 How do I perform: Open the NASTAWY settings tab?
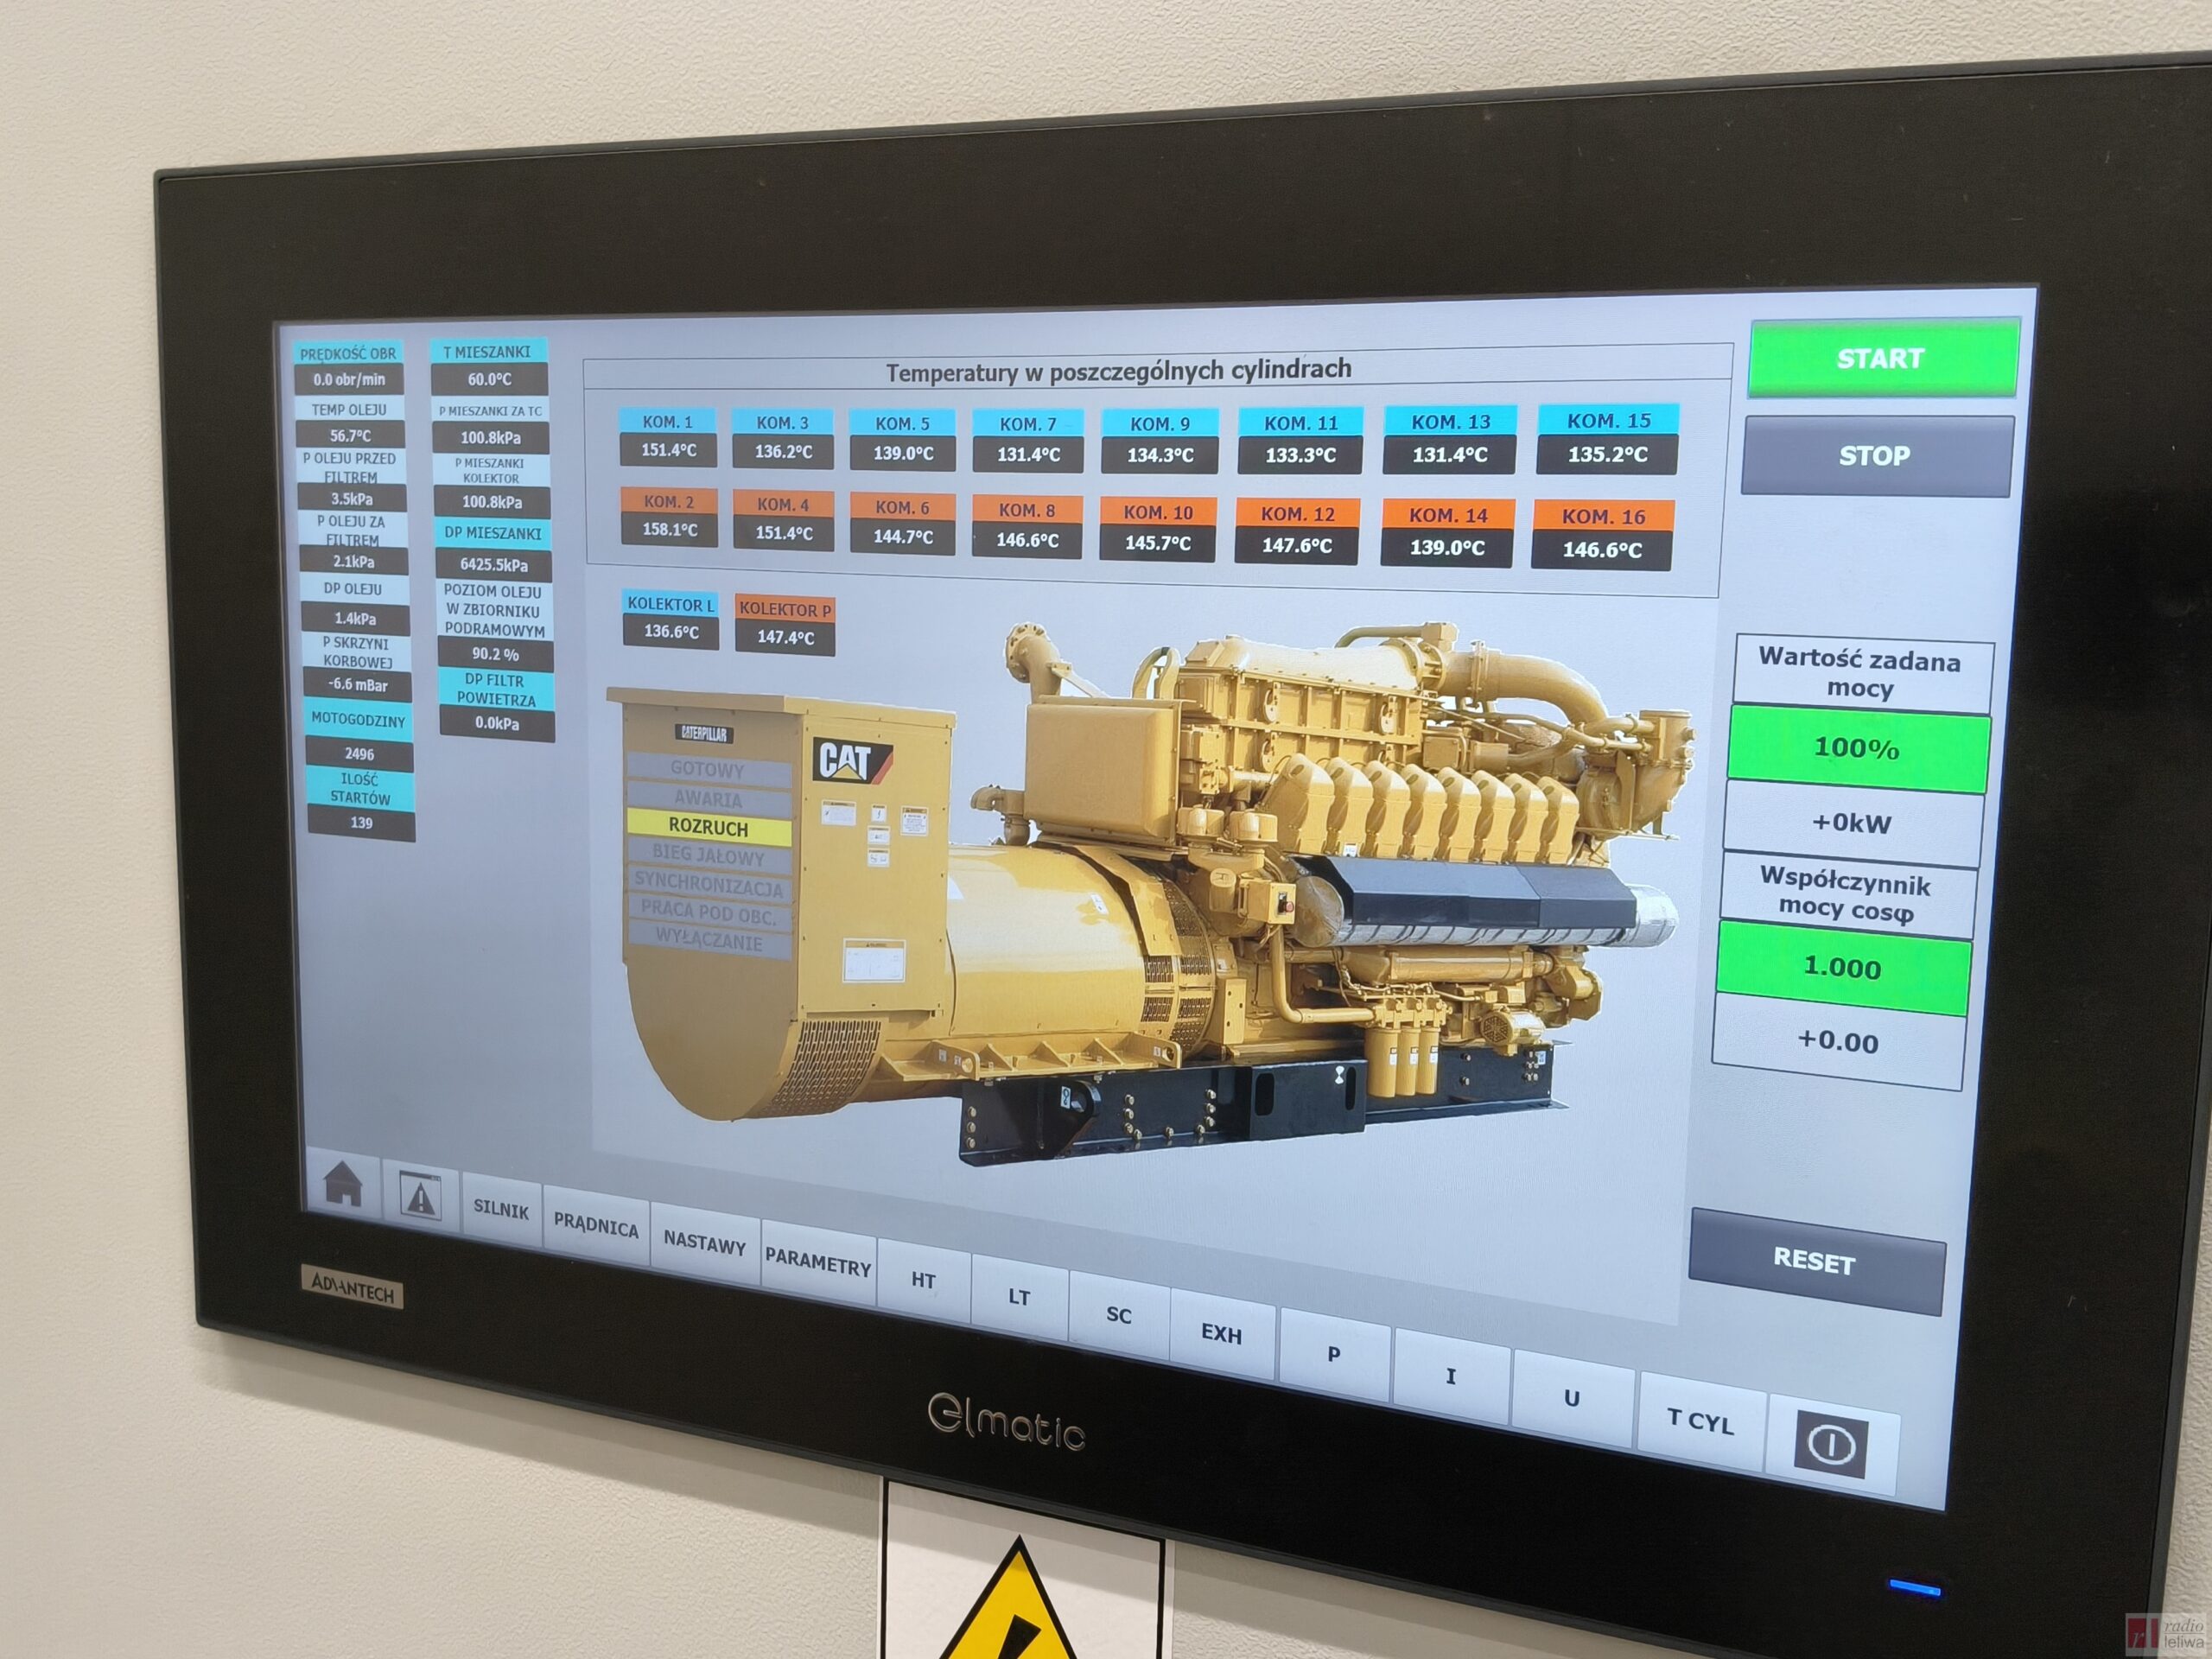coord(705,1245)
